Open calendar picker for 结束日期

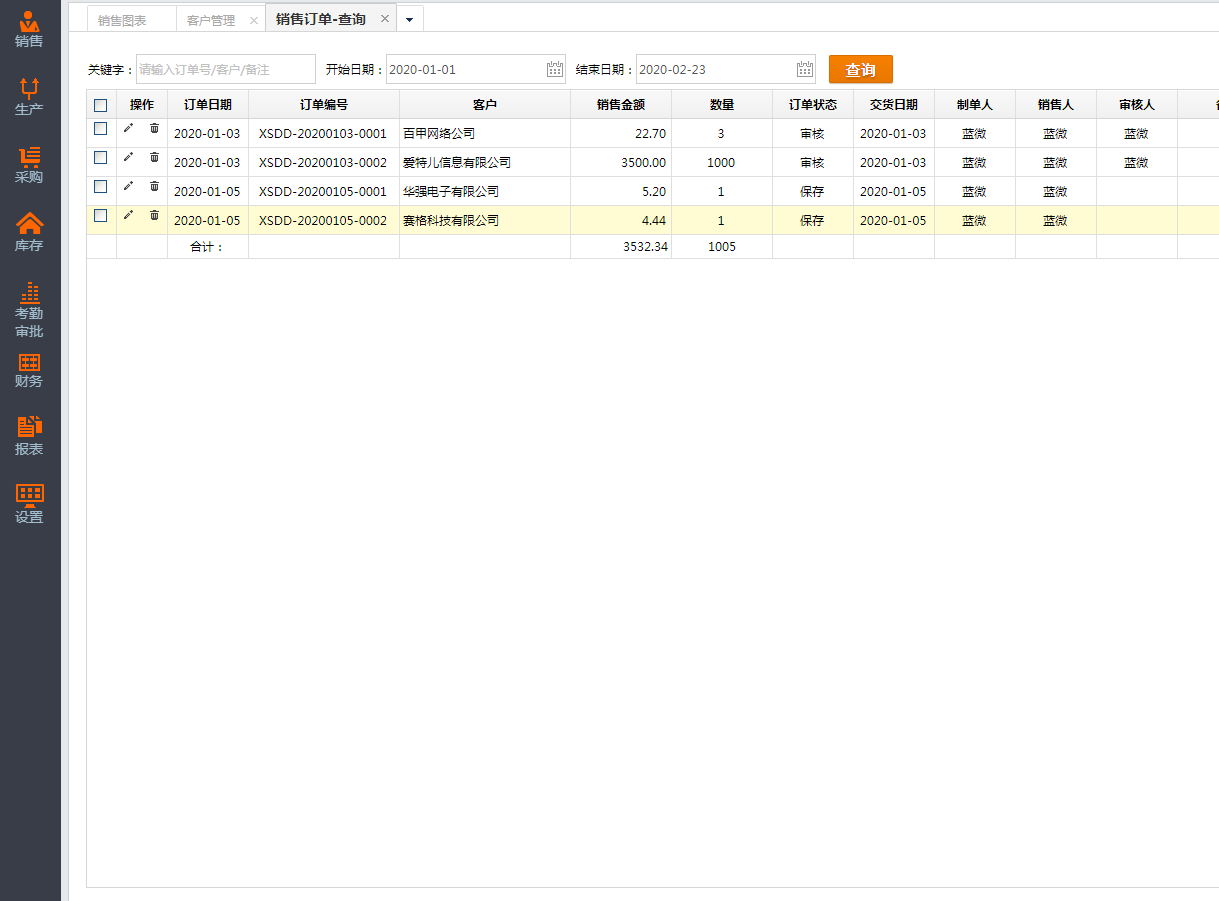coord(805,69)
